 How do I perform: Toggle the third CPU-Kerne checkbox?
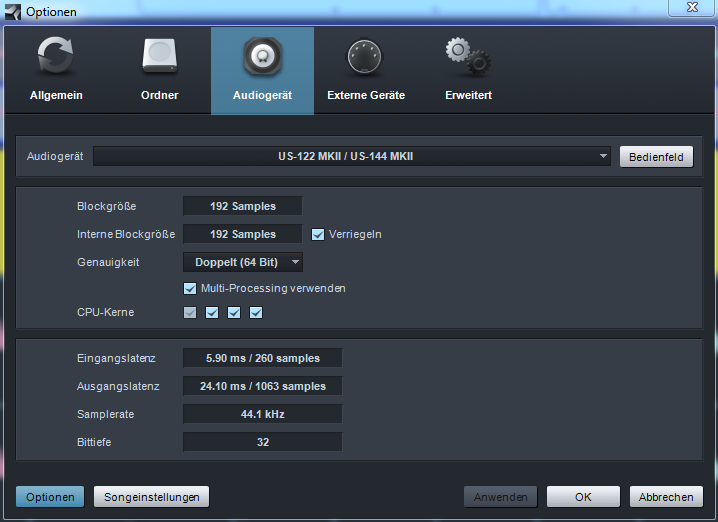(234, 313)
